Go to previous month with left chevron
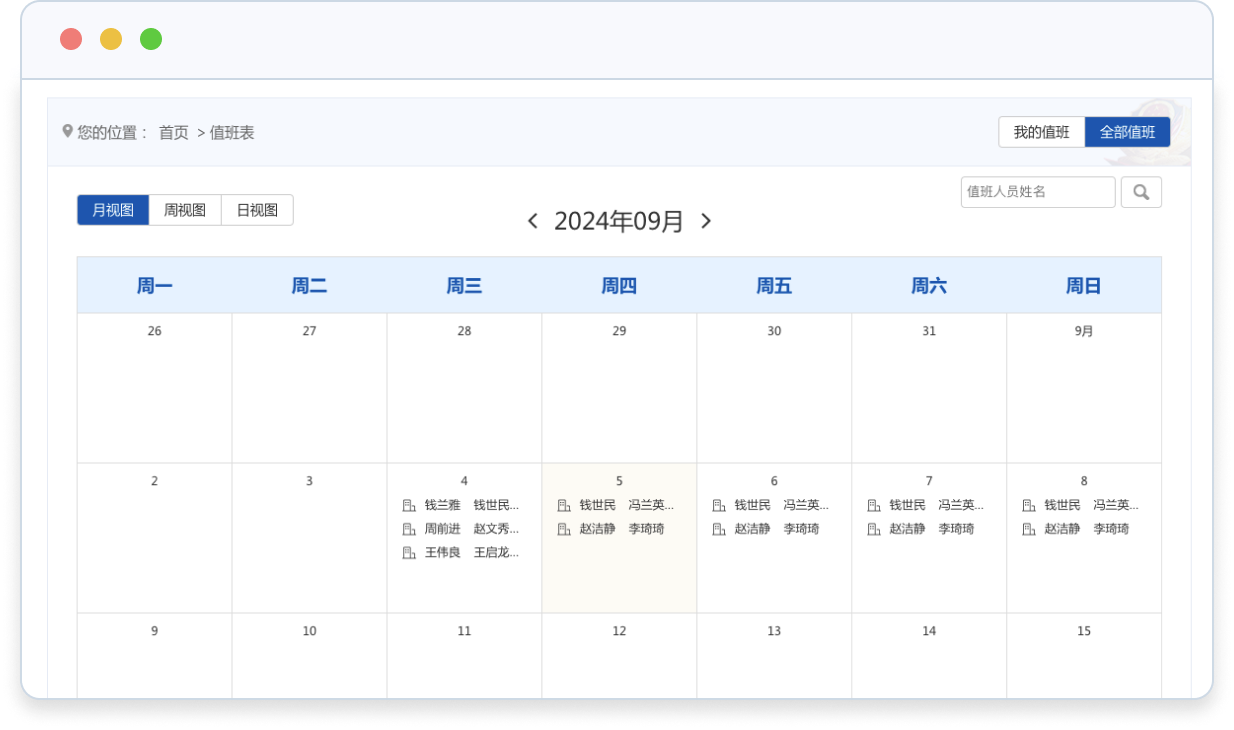Screen dimensions: 1234x730 533,221
